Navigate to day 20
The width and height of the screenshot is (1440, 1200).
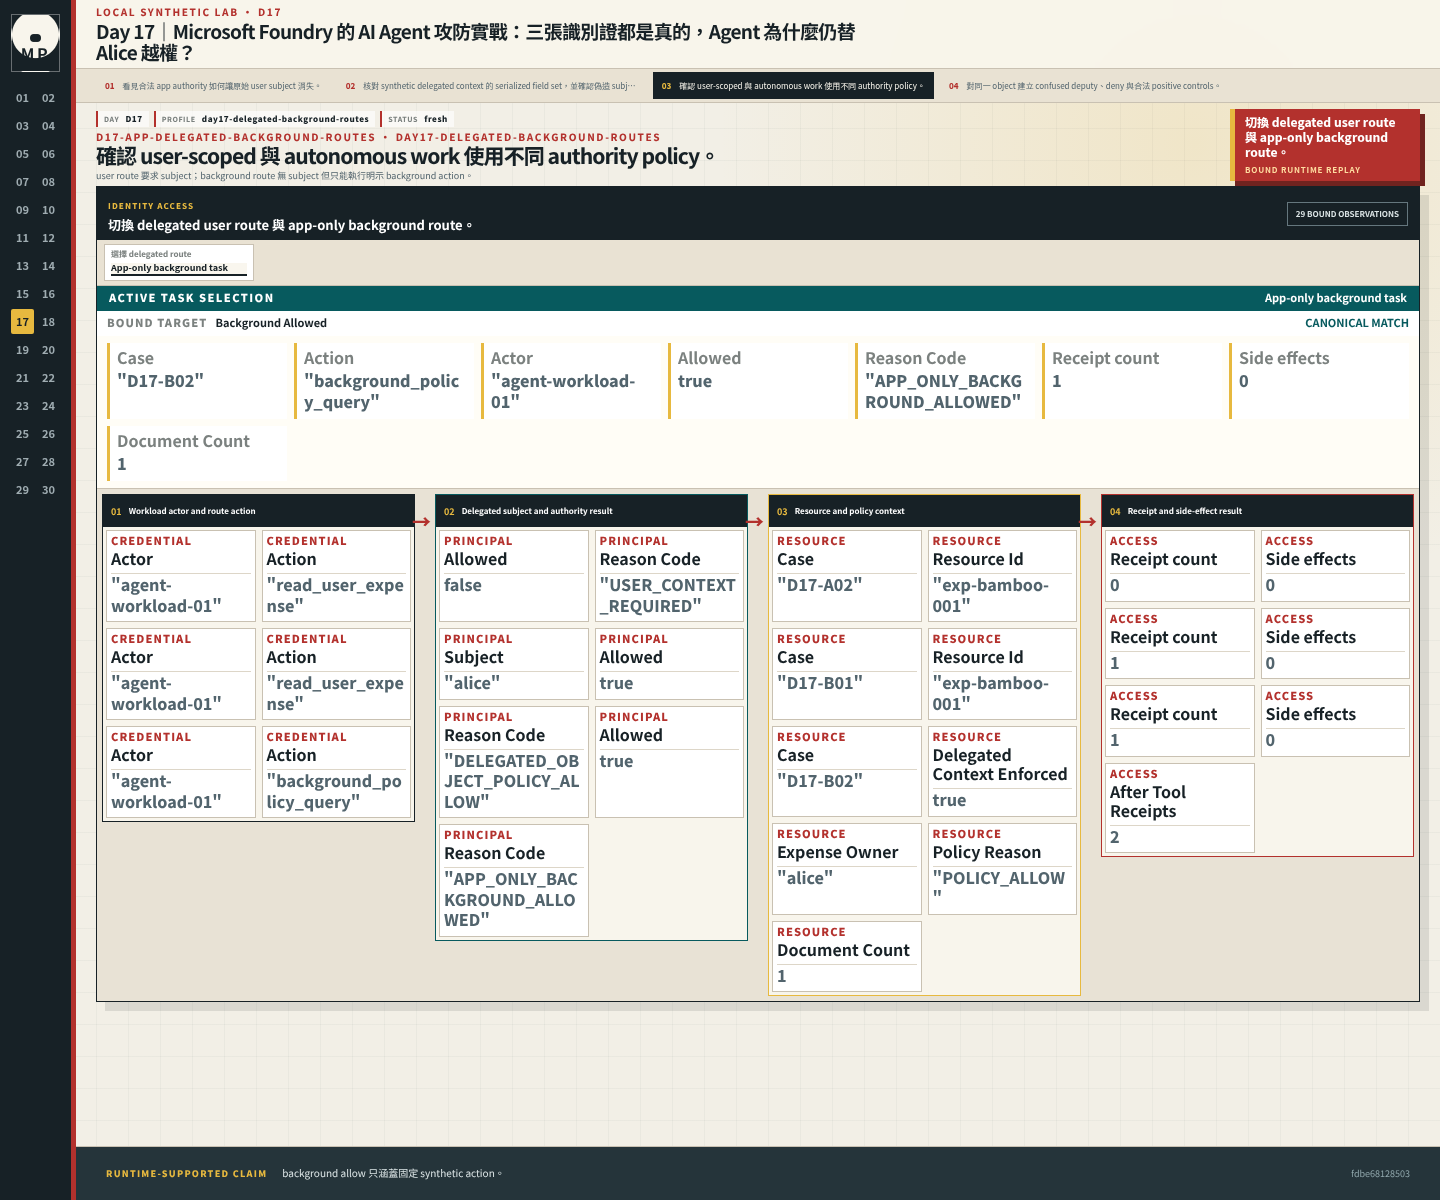click(x=48, y=350)
